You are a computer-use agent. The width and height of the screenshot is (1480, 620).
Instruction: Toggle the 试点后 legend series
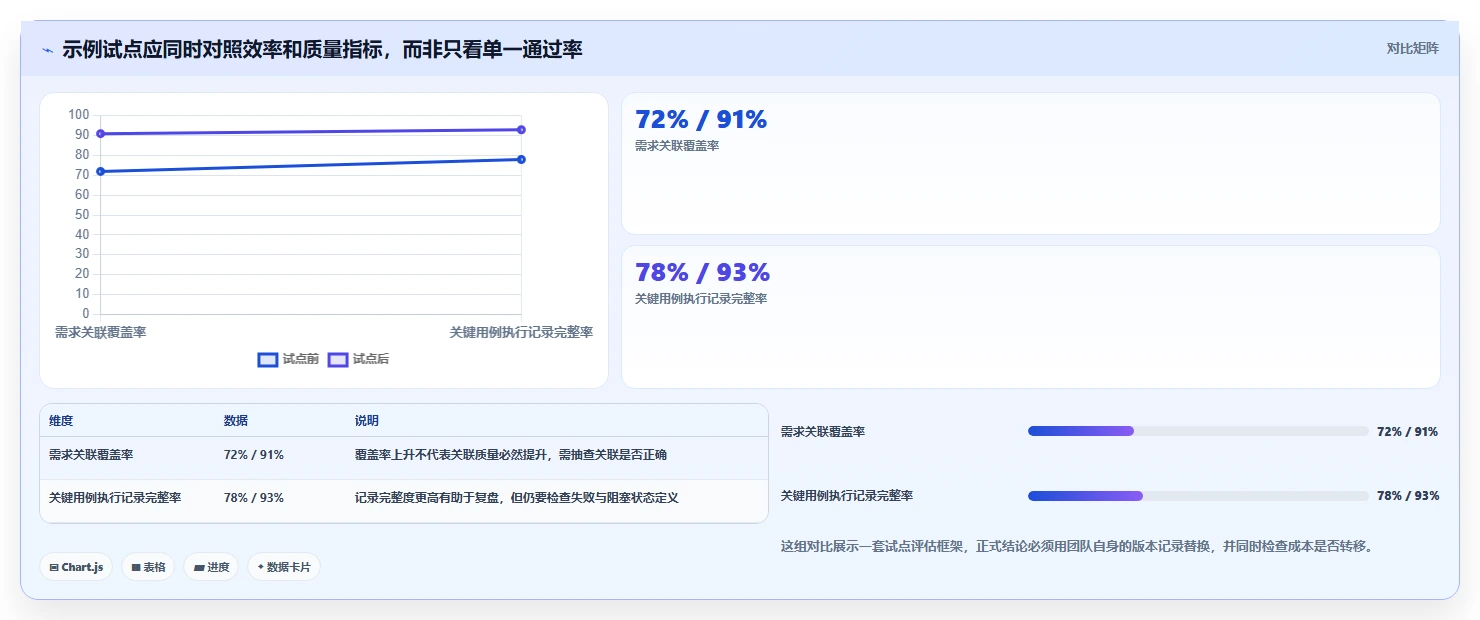(358, 359)
